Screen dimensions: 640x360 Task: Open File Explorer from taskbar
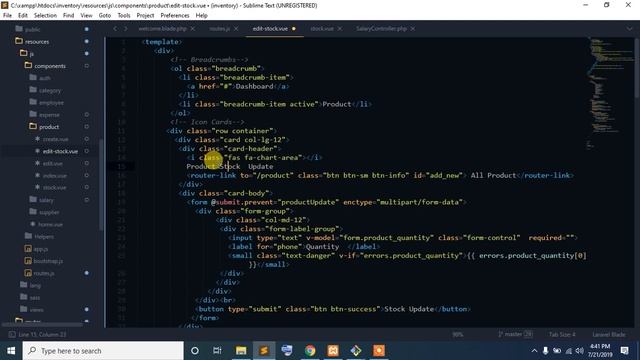click(241, 351)
